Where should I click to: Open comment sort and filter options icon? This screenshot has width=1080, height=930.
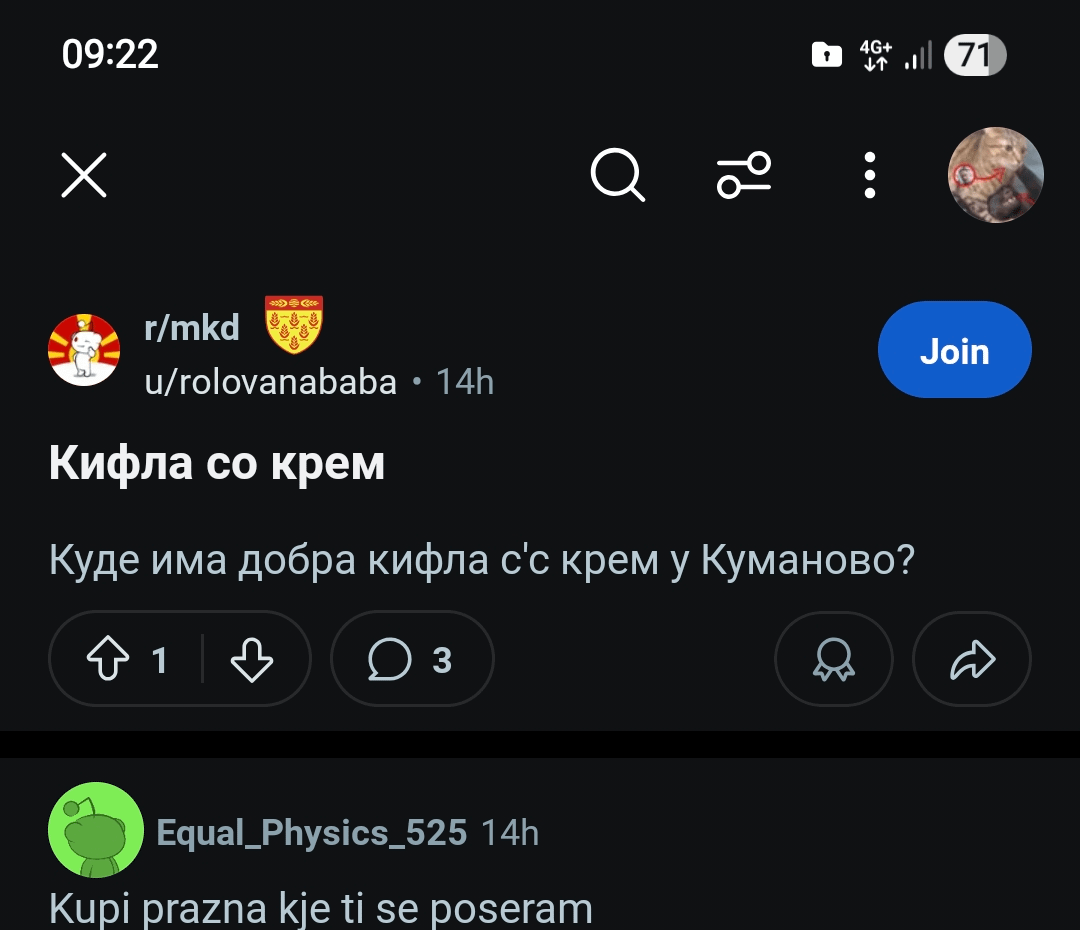pos(744,175)
